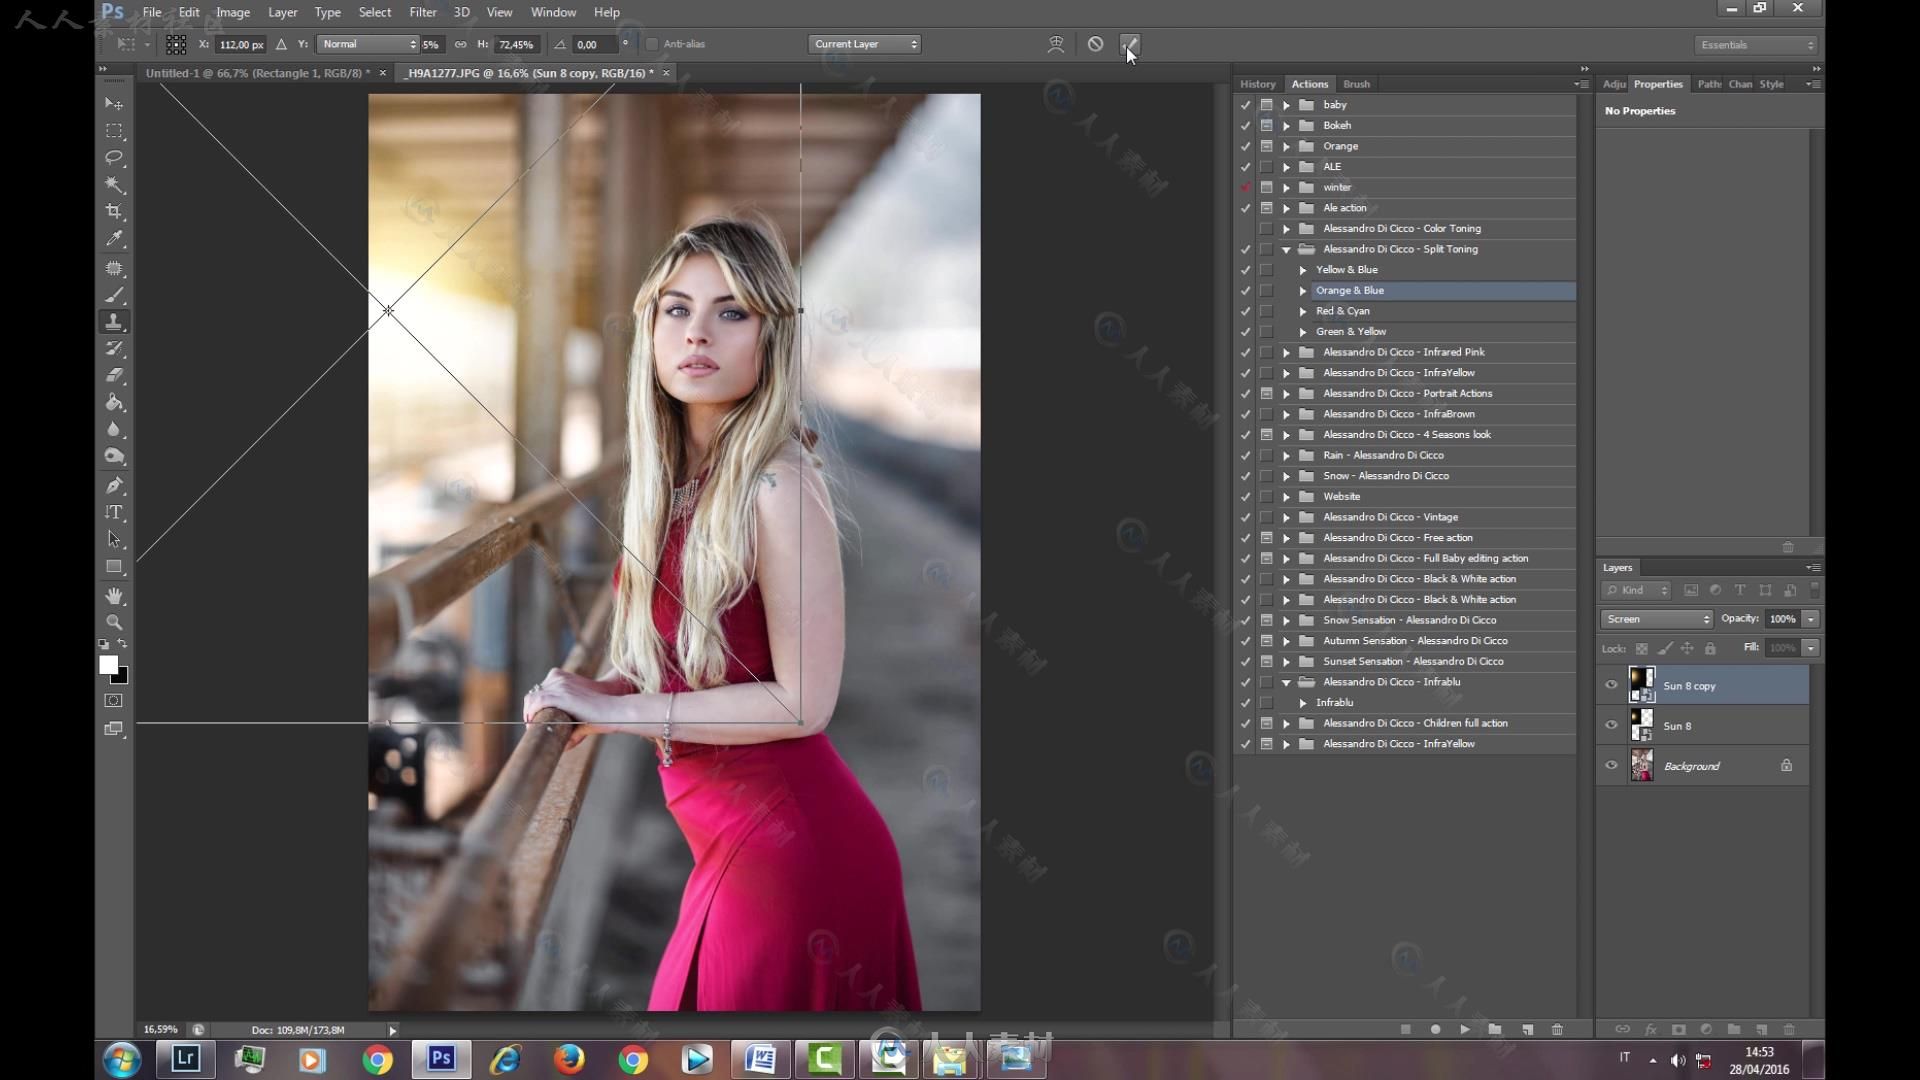Select Orange & Blue action

(x=1349, y=290)
